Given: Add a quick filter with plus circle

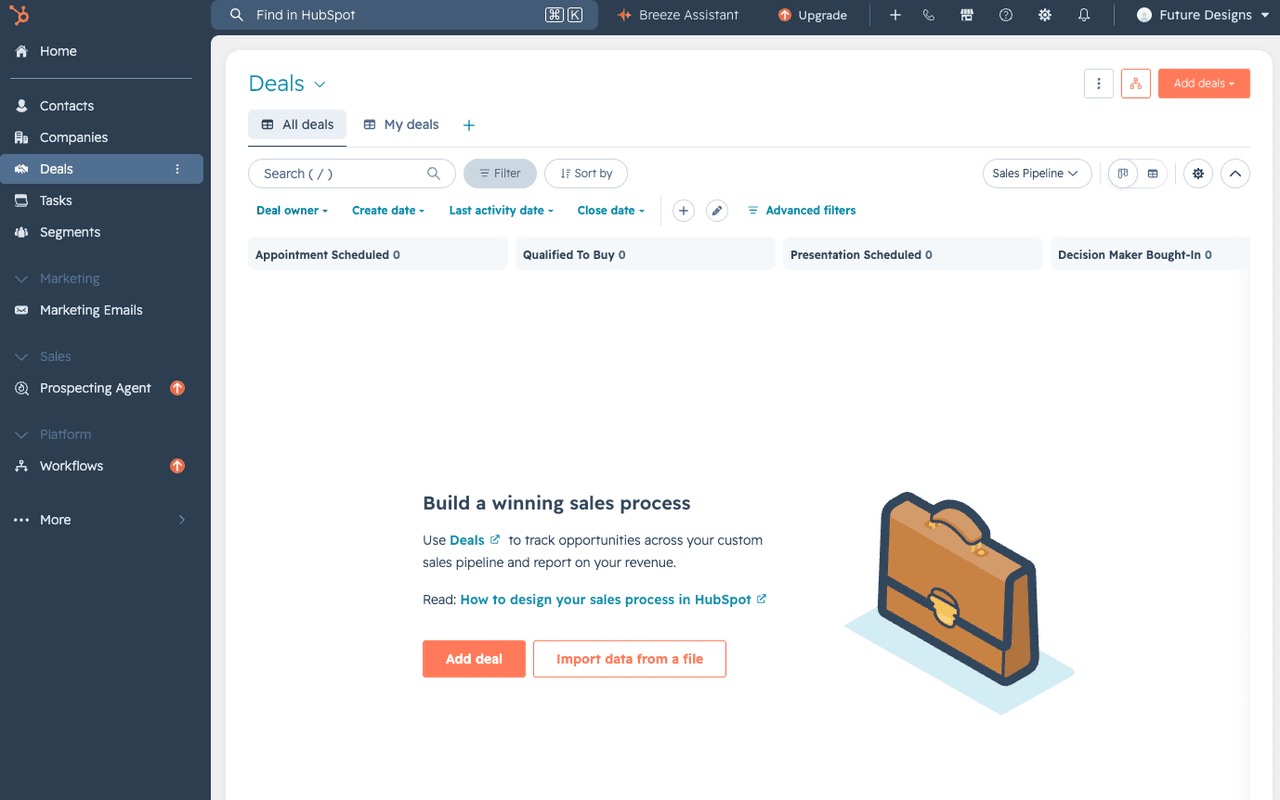Looking at the screenshot, I should tap(683, 211).
